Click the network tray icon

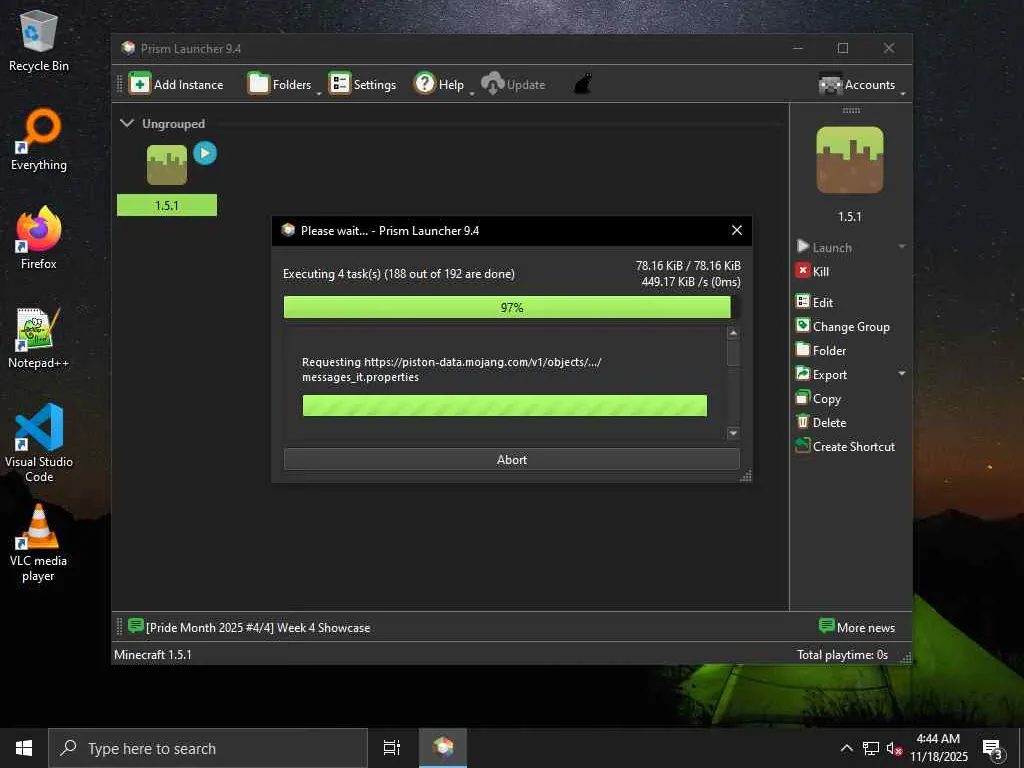pyautogui.click(x=871, y=748)
